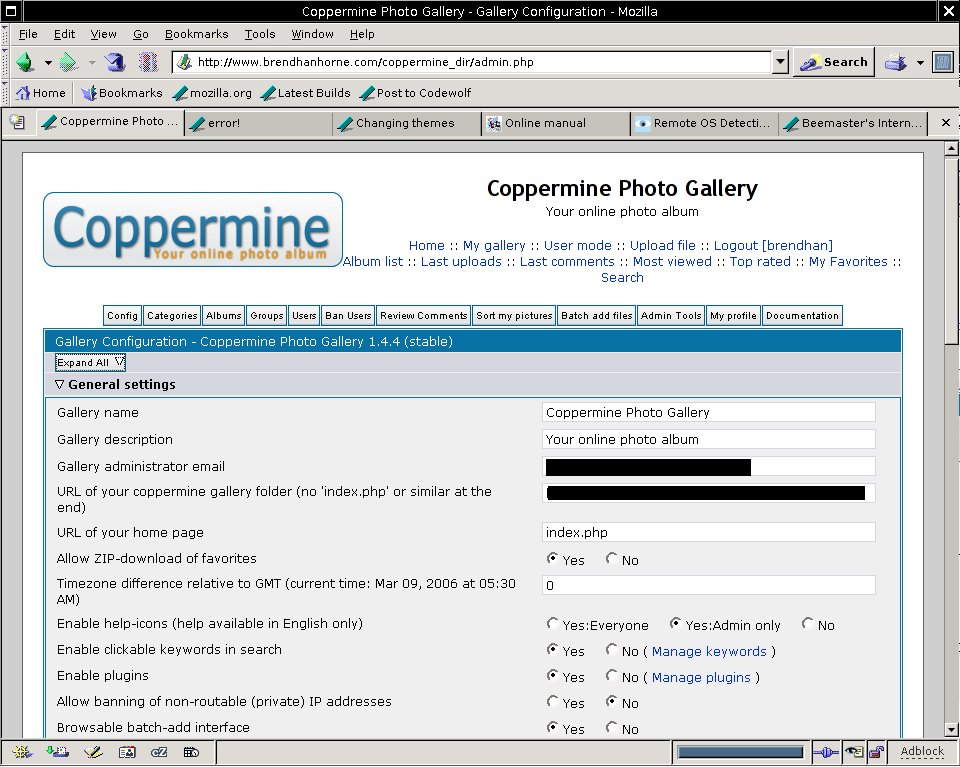Switch to the Changing themes tab
960x767 pixels.
pyautogui.click(x=407, y=123)
